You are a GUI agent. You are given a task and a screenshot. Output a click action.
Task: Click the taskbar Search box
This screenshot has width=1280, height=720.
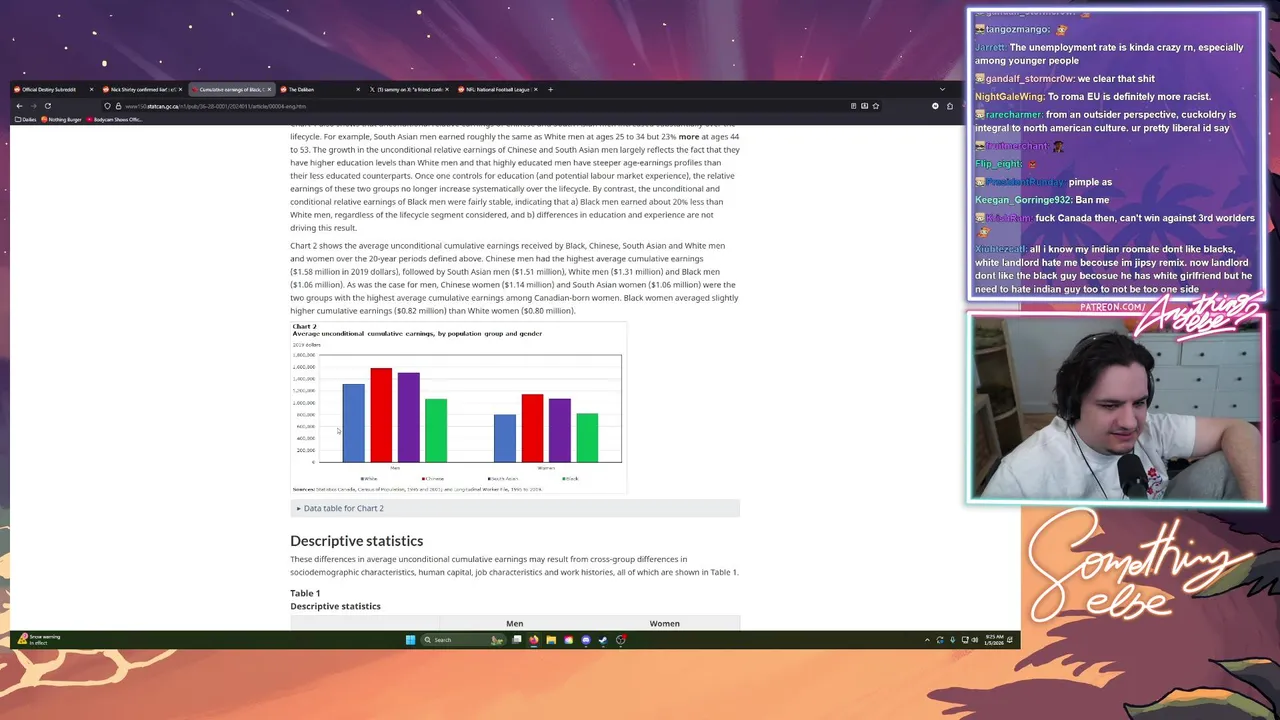pos(463,640)
